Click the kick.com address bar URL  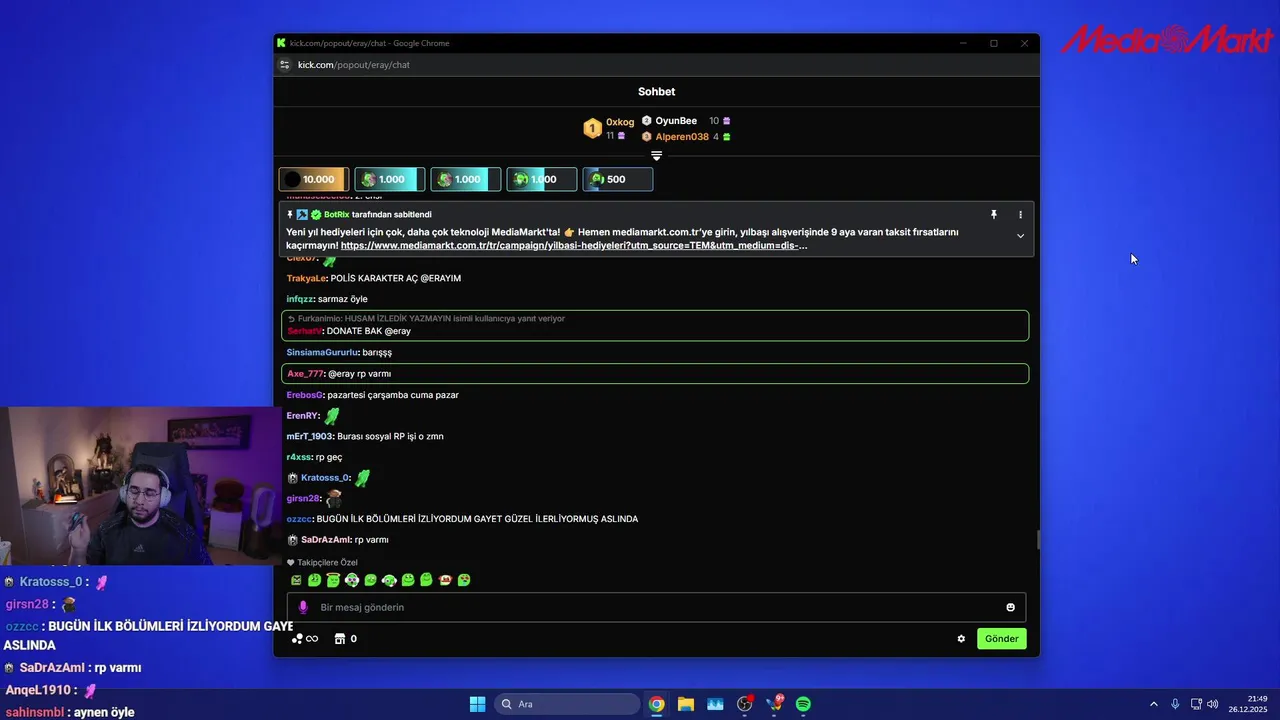[x=354, y=65]
